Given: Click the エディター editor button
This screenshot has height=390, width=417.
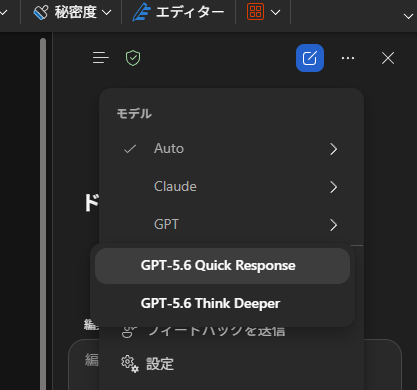Looking at the screenshot, I should 178,12.
